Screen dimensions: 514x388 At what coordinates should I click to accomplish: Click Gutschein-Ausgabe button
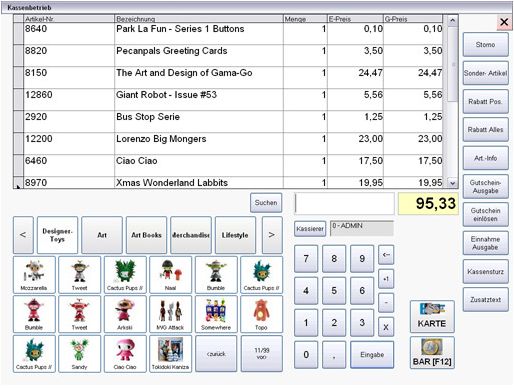pos(486,186)
